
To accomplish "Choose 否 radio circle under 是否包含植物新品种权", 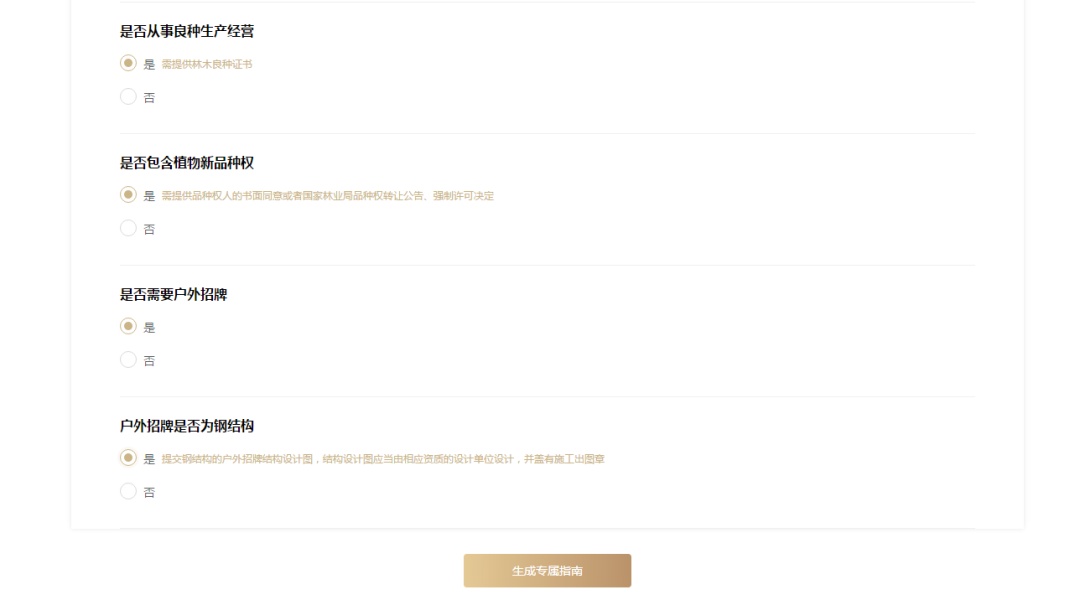I will pos(128,228).
